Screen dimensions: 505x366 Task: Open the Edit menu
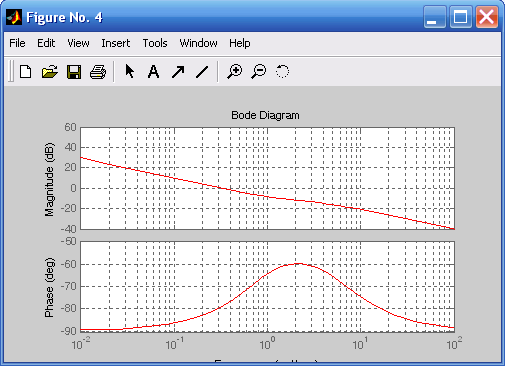click(x=46, y=43)
